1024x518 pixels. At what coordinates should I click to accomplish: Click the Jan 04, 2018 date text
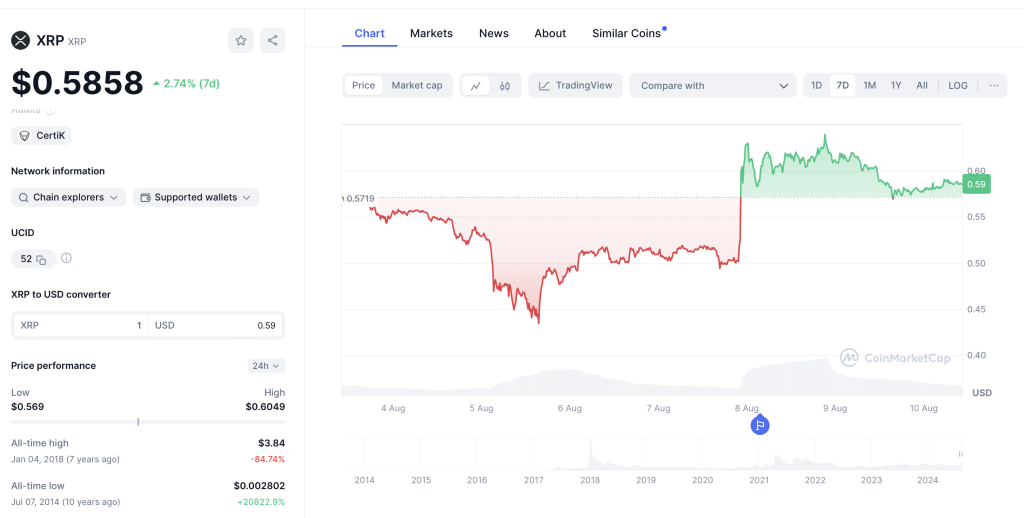click(x=65, y=459)
